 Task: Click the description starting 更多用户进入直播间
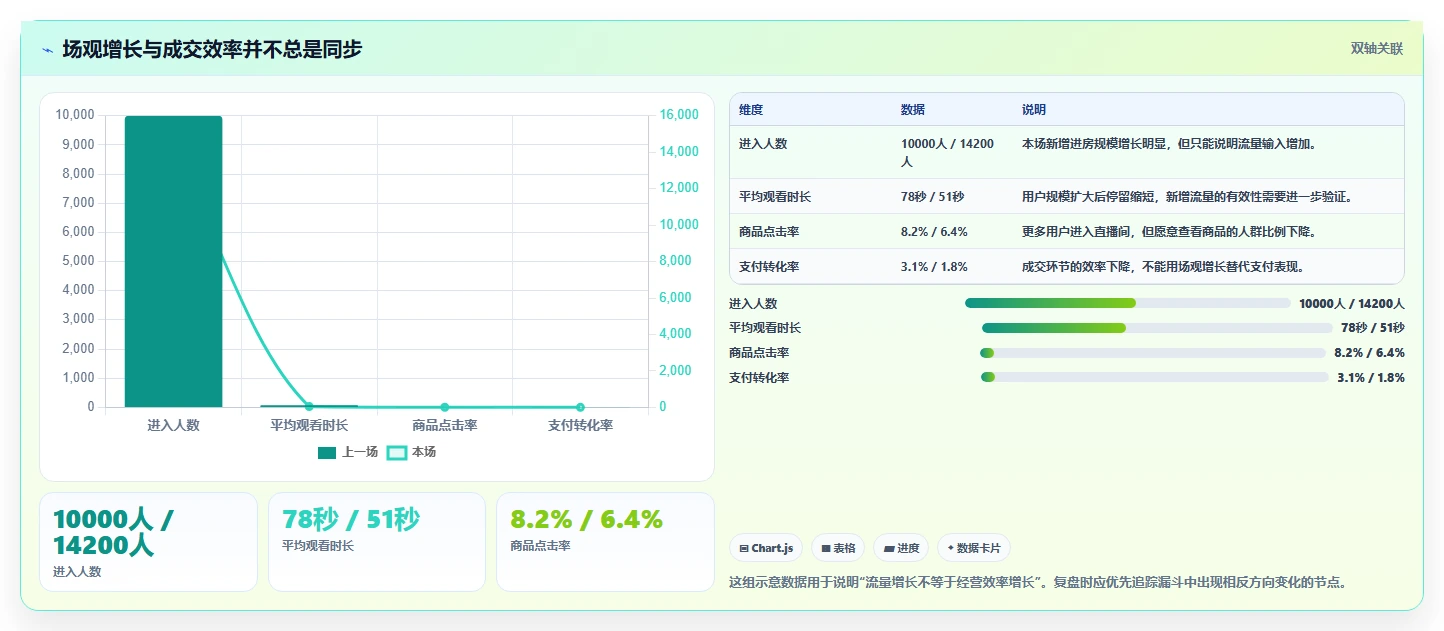pos(1169,232)
